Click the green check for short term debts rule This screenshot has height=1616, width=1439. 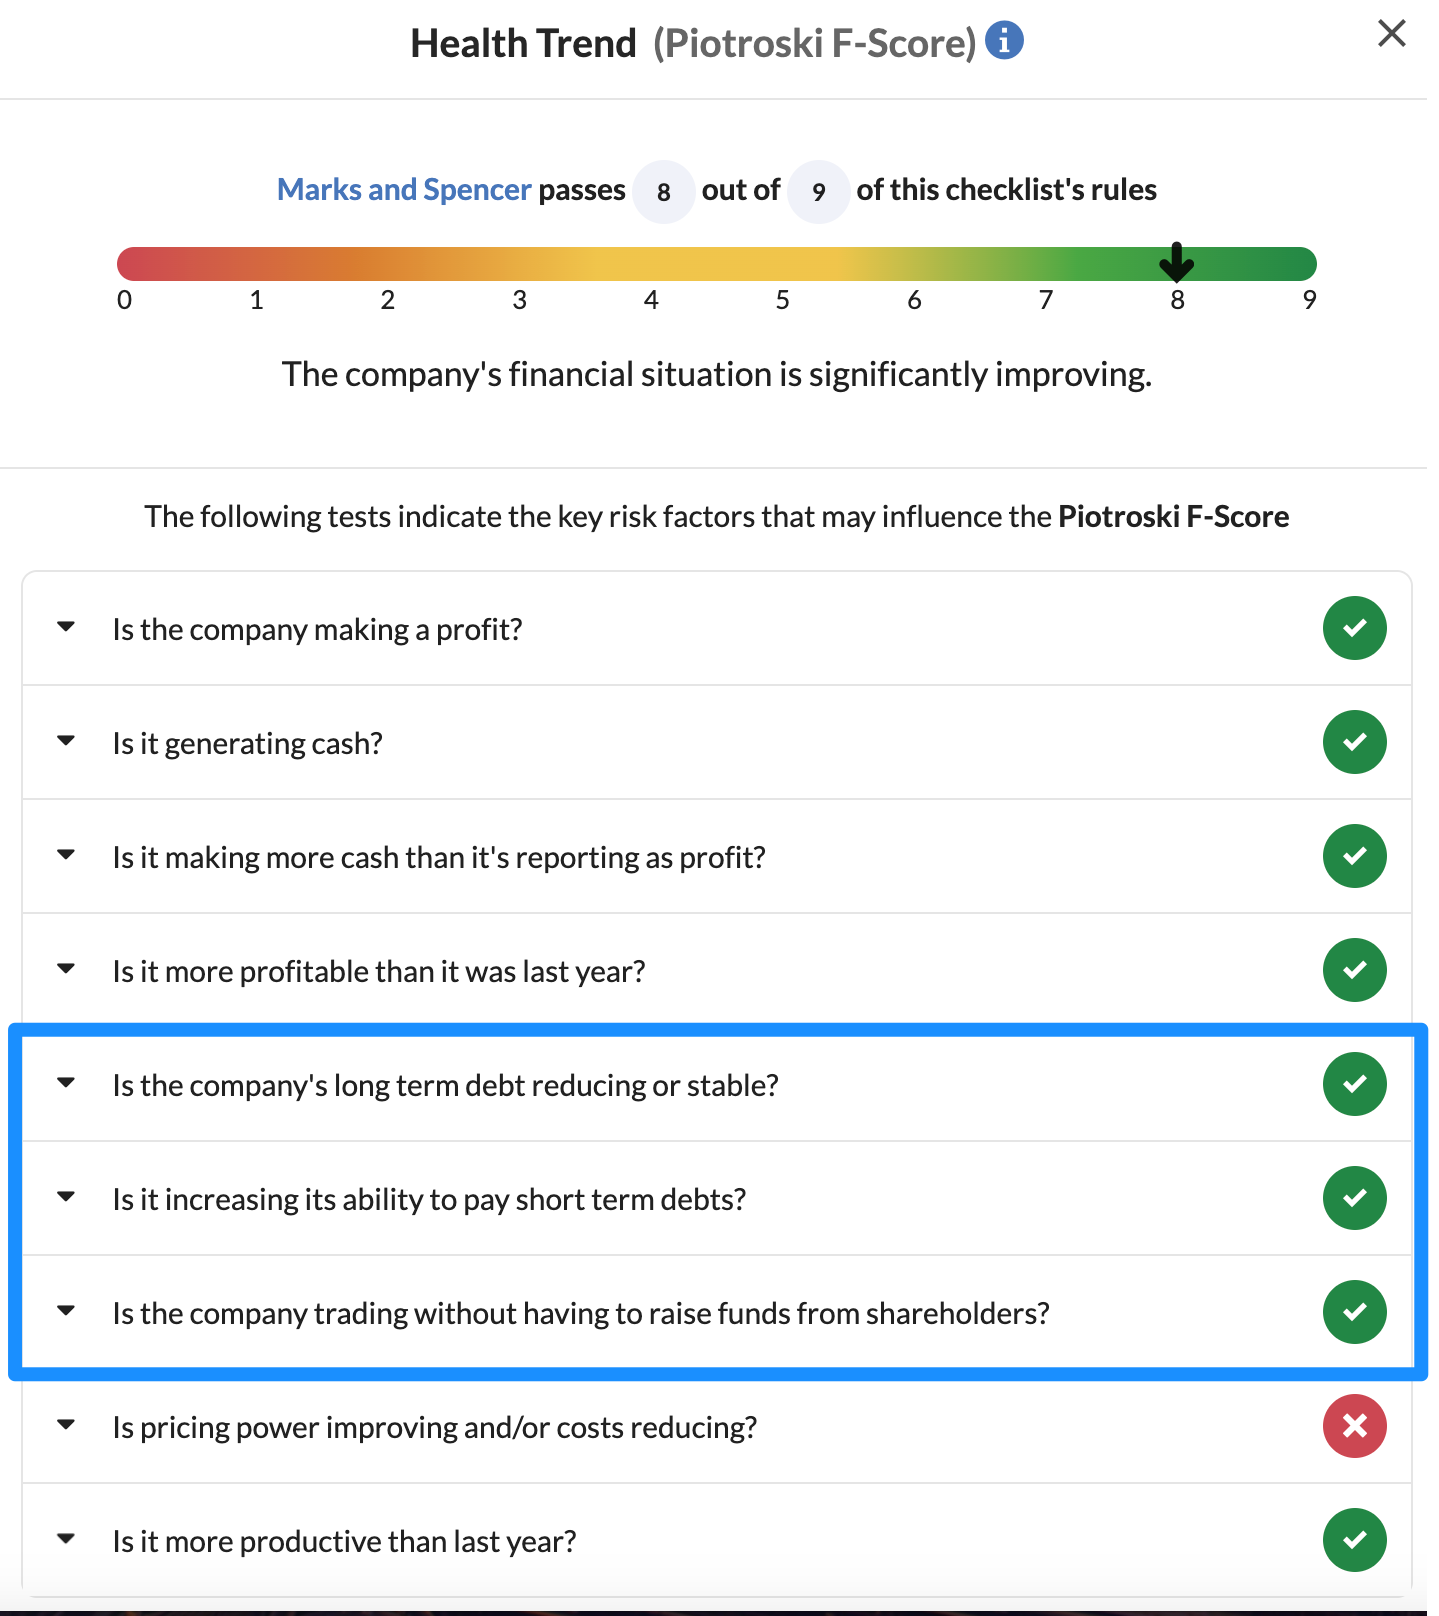[x=1355, y=1198]
